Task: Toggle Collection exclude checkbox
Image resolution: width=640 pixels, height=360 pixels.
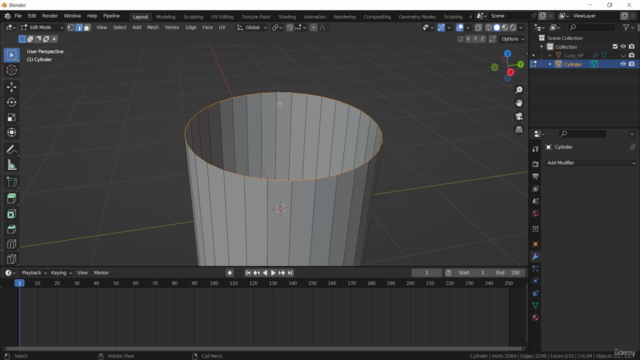Action: (x=615, y=47)
